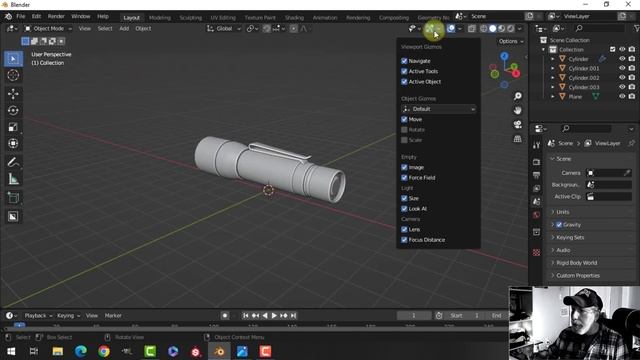The width and height of the screenshot is (640, 360).
Task: Open the Global transform orientation dropdown
Action: click(x=224, y=29)
